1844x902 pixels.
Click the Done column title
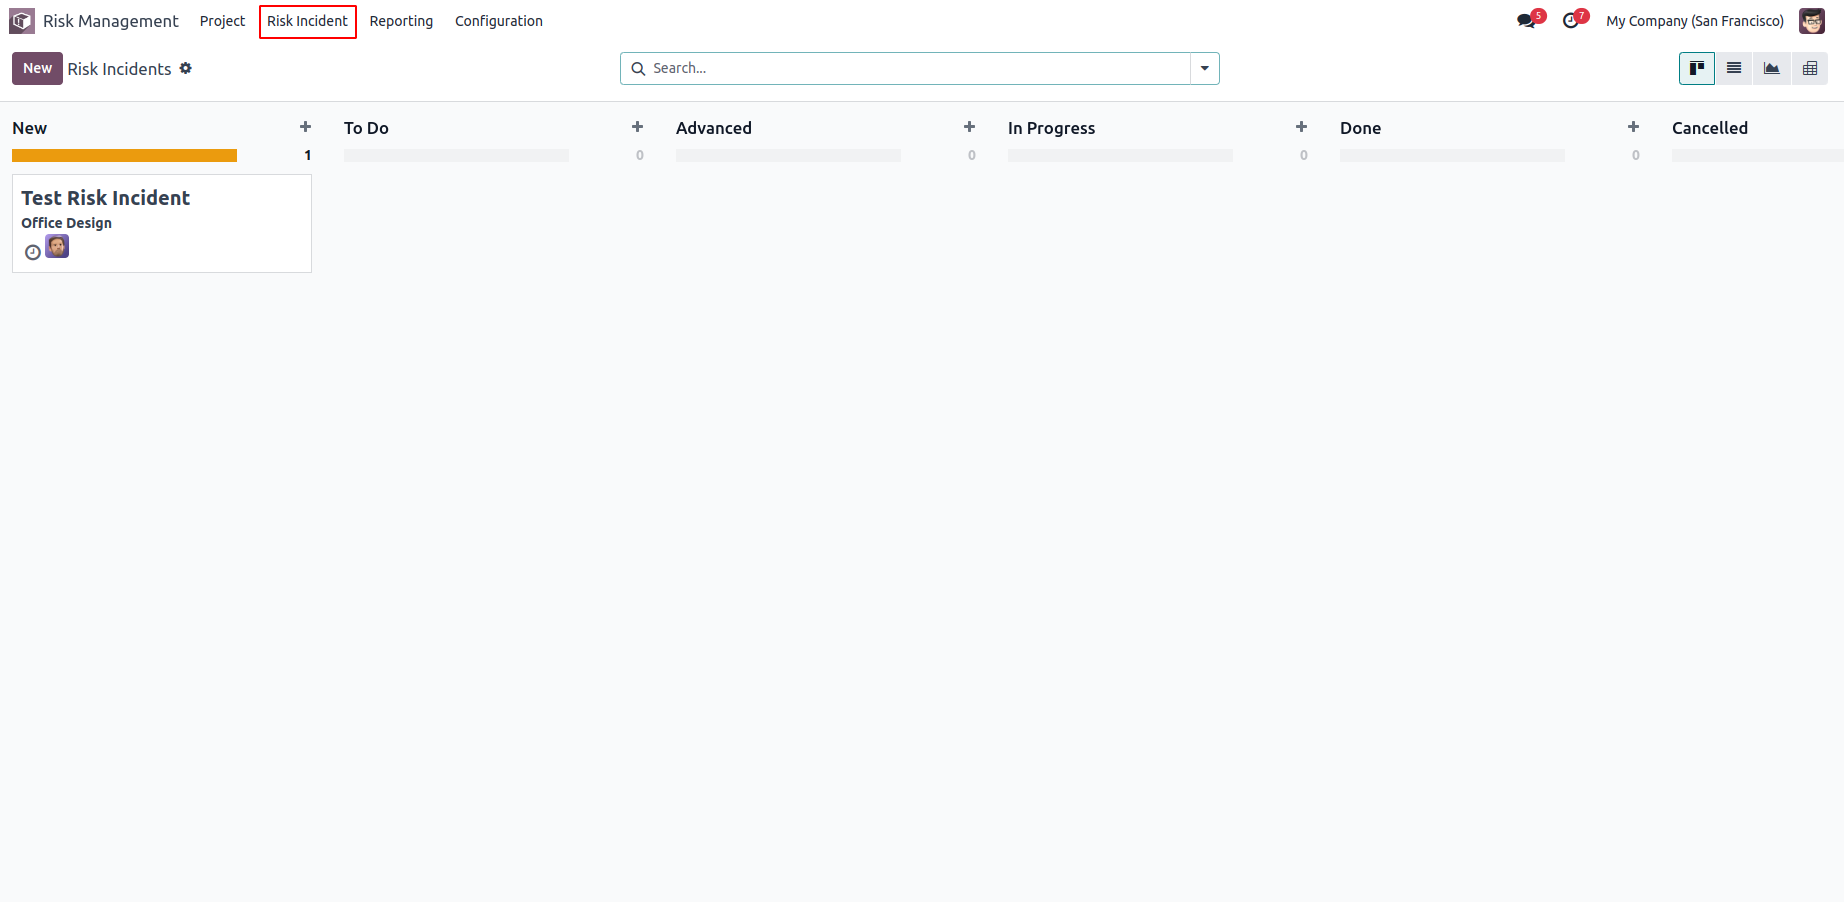coord(1360,128)
